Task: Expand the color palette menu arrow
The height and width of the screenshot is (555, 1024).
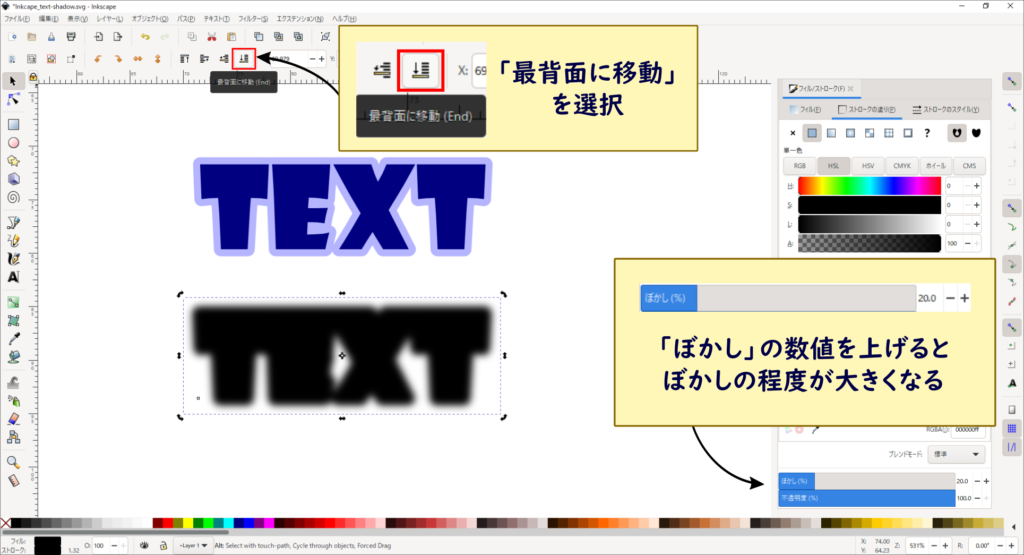Action: pyautogui.click(x=1014, y=526)
